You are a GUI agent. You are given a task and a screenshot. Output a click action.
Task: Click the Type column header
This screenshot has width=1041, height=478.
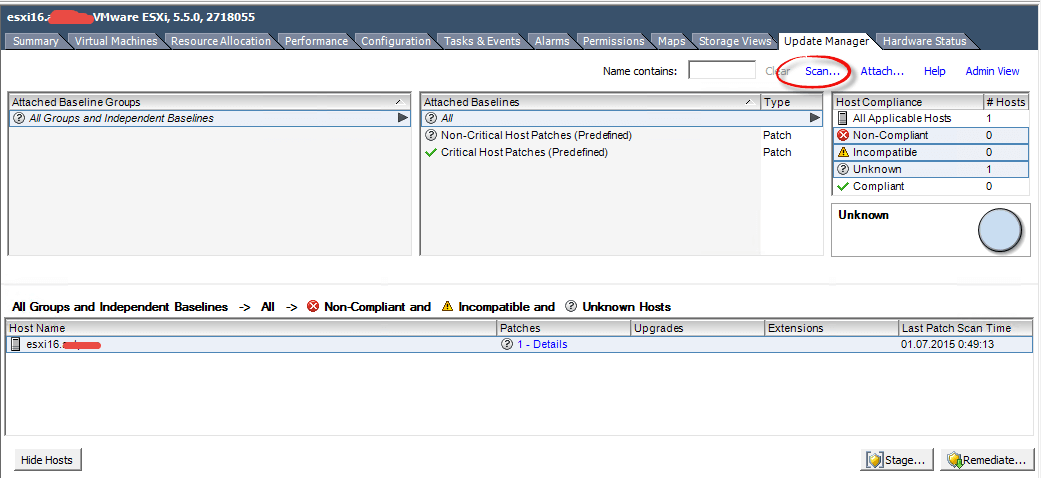(791, 102)
